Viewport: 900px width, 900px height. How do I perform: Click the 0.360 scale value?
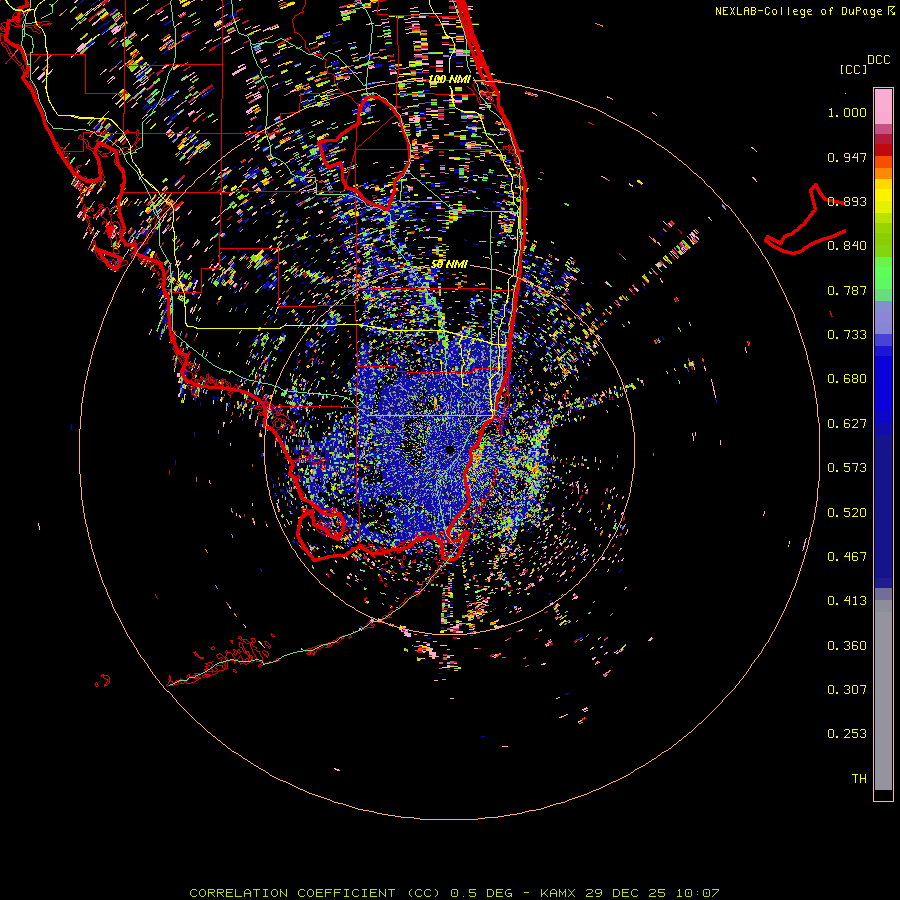point(847,646)
